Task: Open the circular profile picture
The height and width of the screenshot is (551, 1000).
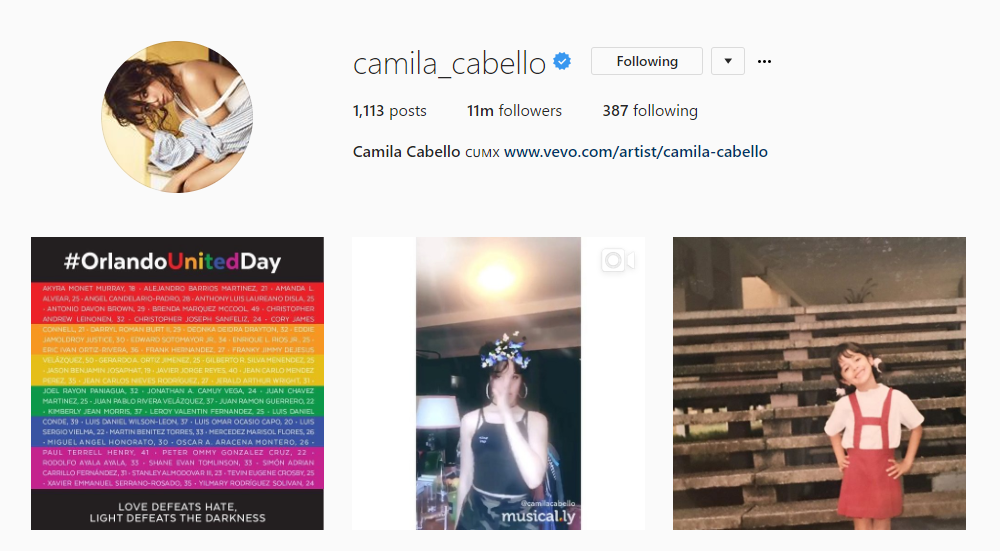Action: (x=177, y=117)
